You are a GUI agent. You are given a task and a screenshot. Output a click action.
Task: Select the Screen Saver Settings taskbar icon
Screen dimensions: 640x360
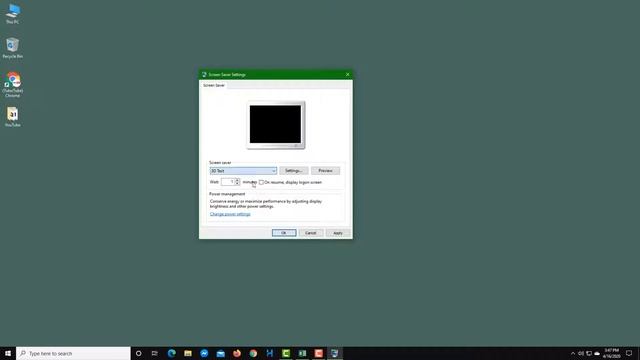[x=335, y=353]
